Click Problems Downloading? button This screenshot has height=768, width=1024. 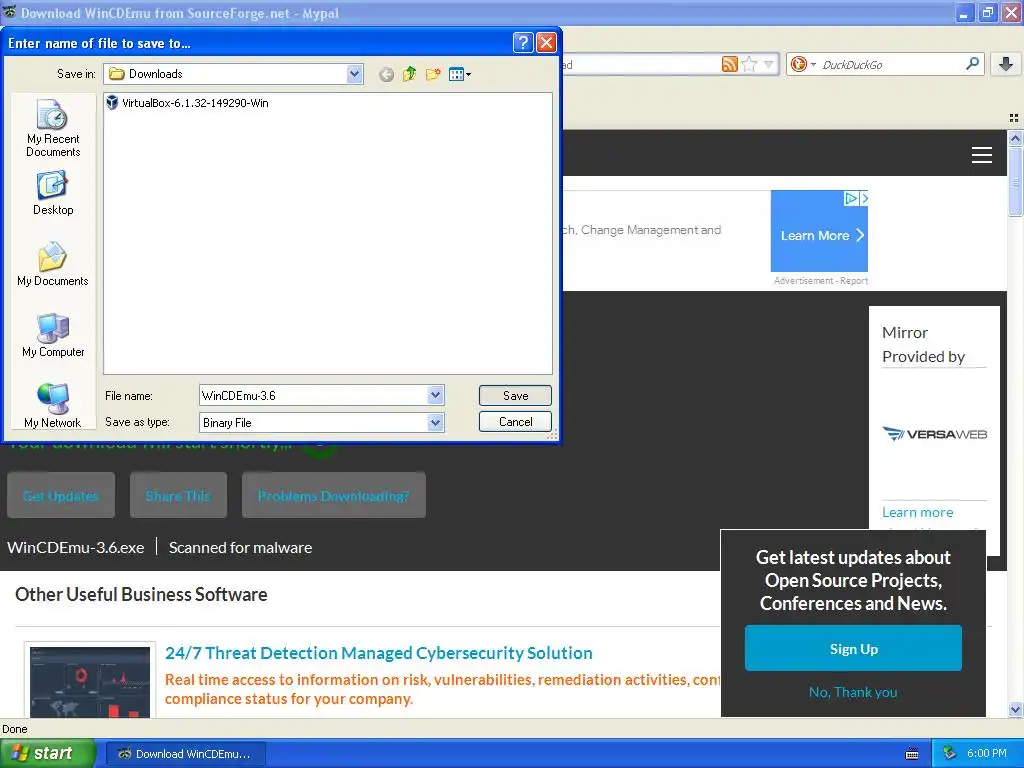pos(334,496)
